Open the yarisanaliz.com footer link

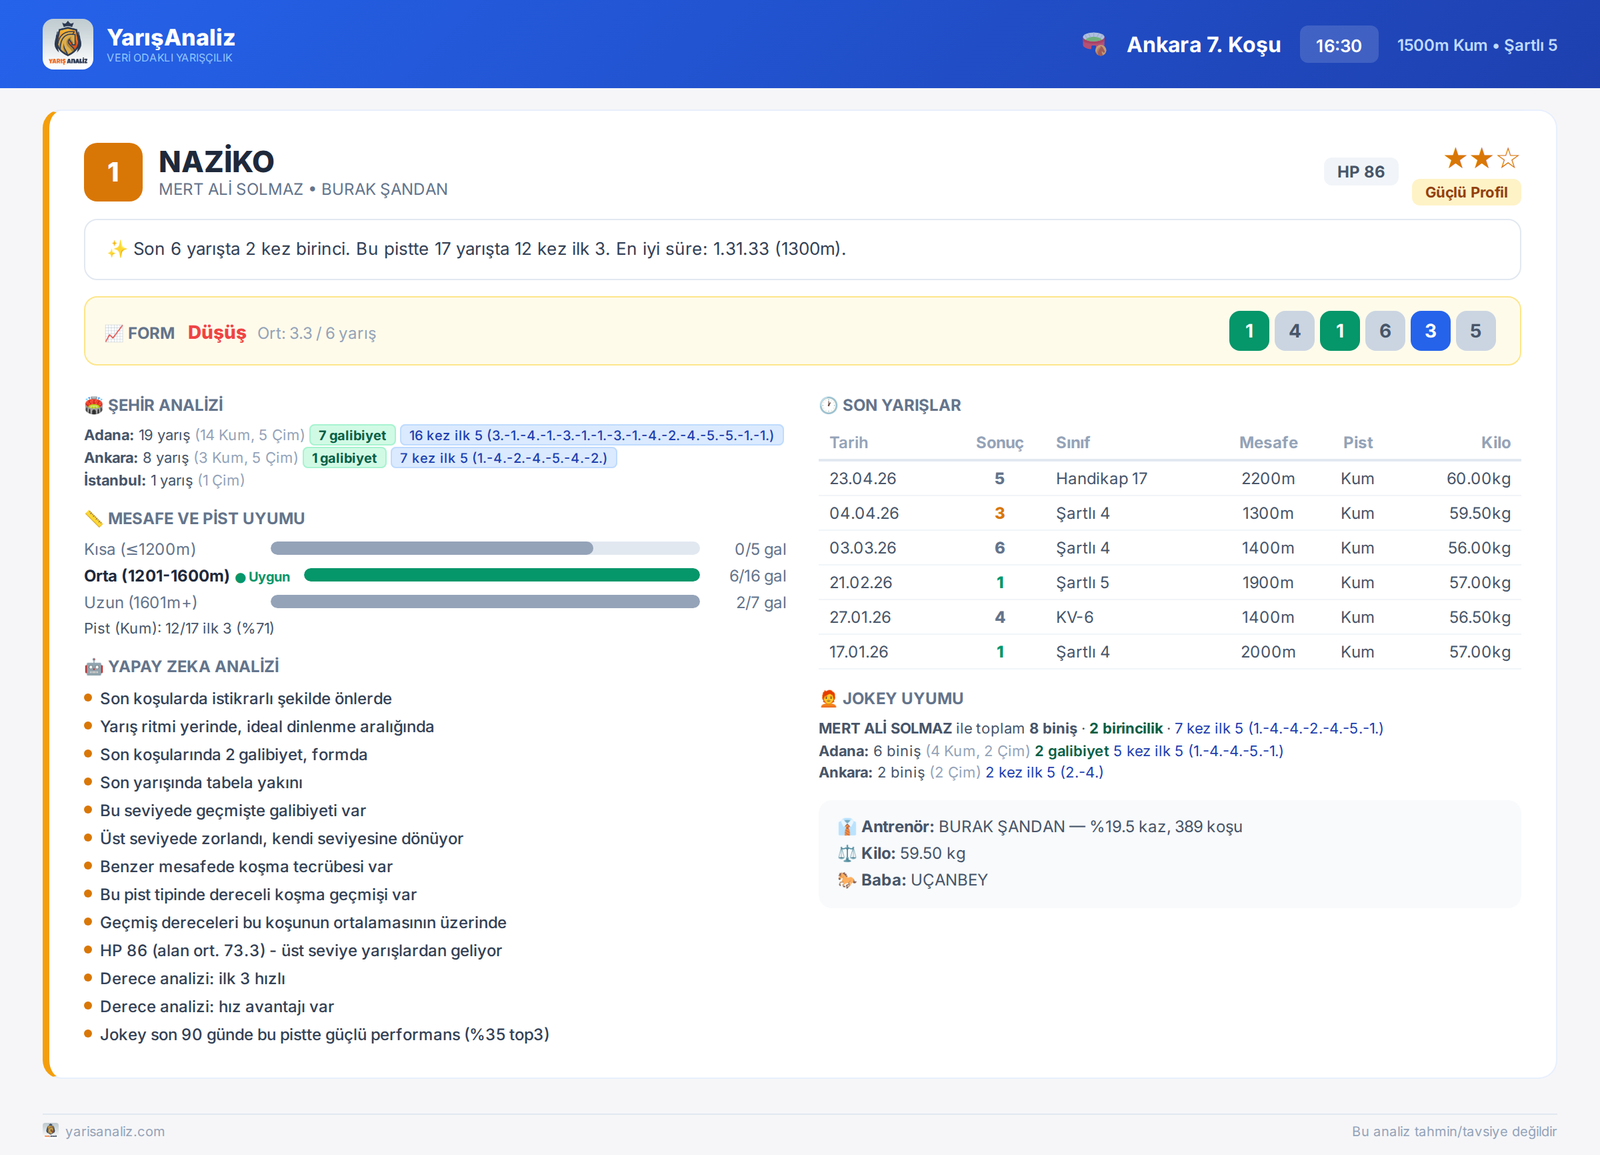pyautogui.click(x=115, y=1131)
